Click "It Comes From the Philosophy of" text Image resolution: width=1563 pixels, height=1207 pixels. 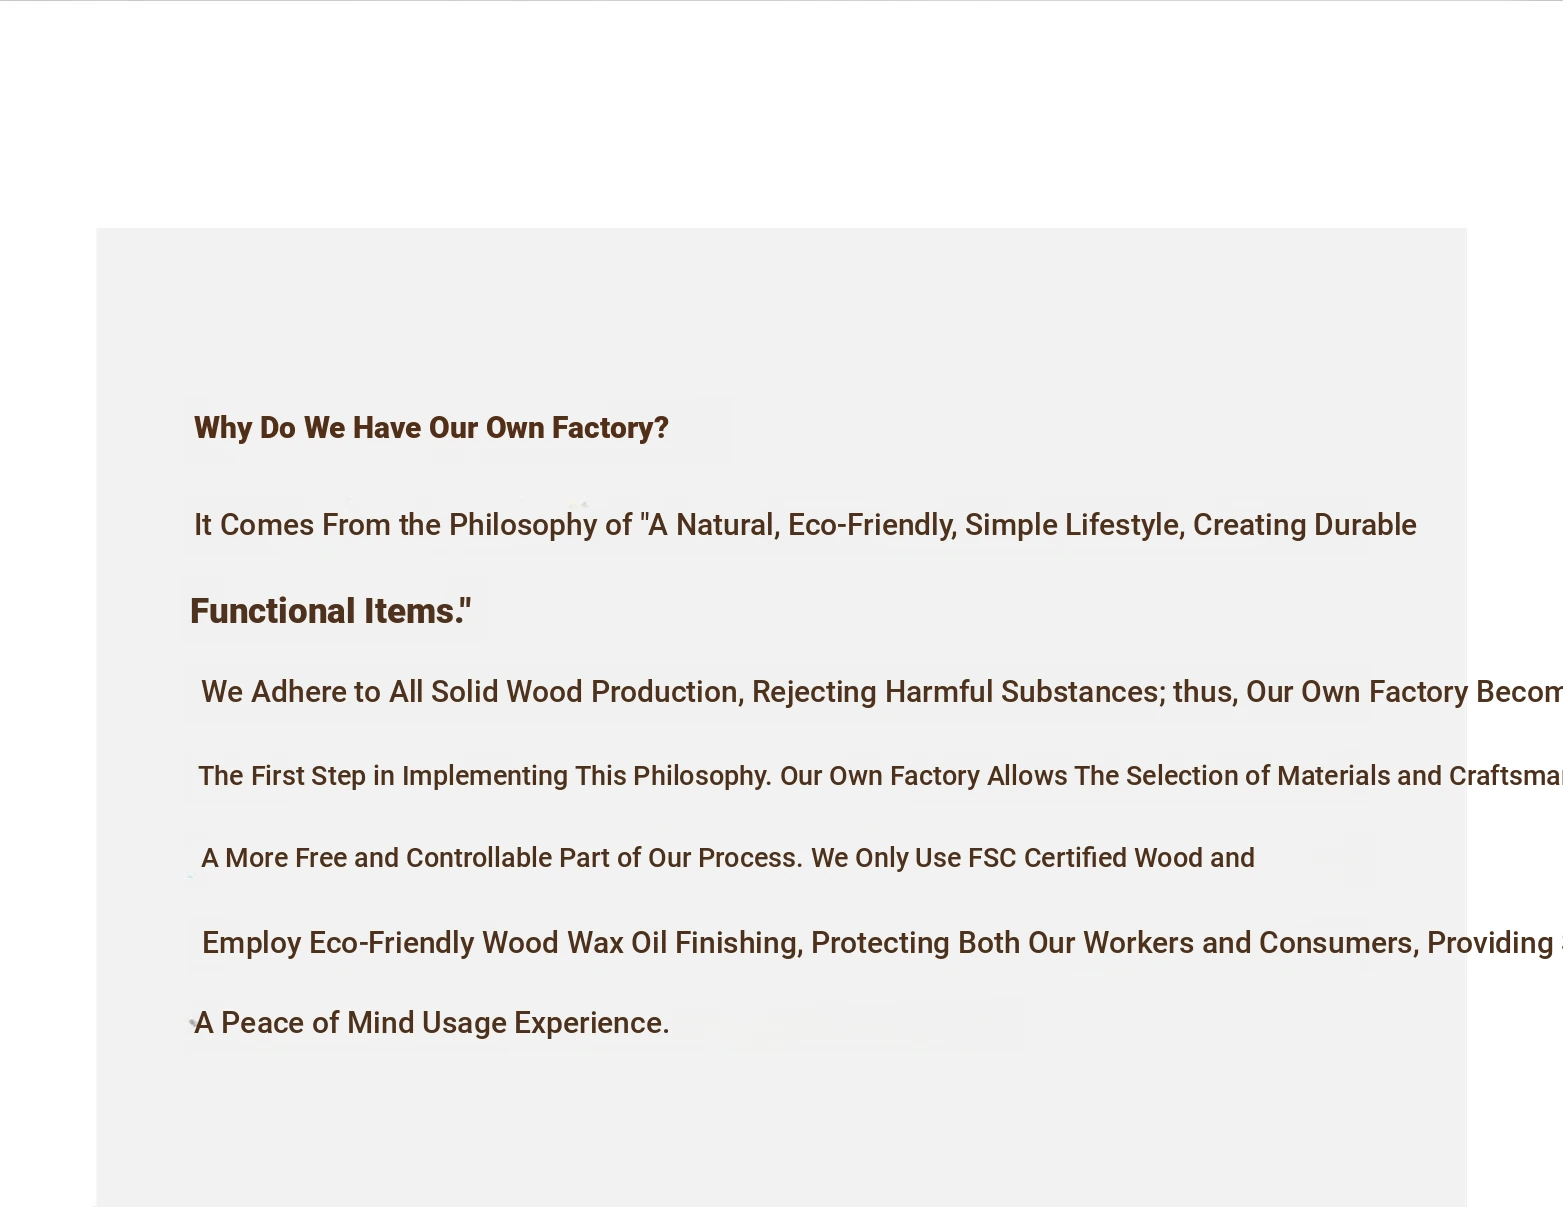tap(413, 525)
